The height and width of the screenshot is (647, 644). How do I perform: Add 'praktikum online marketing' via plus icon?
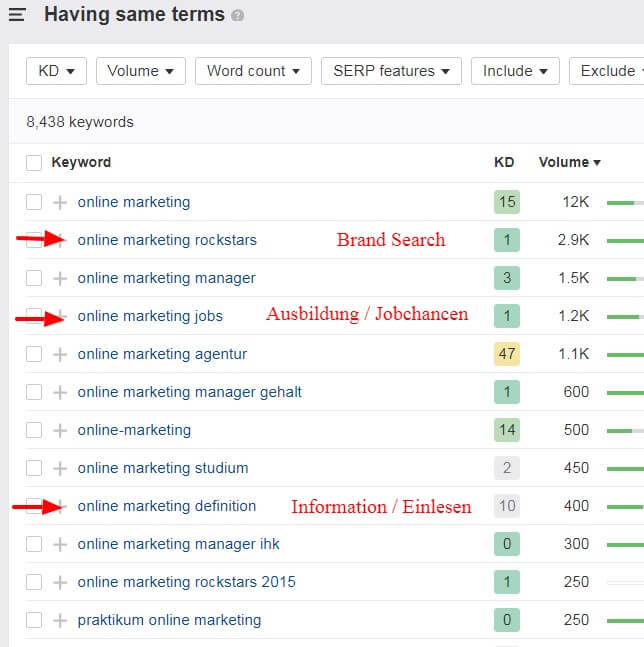(60, 620)
